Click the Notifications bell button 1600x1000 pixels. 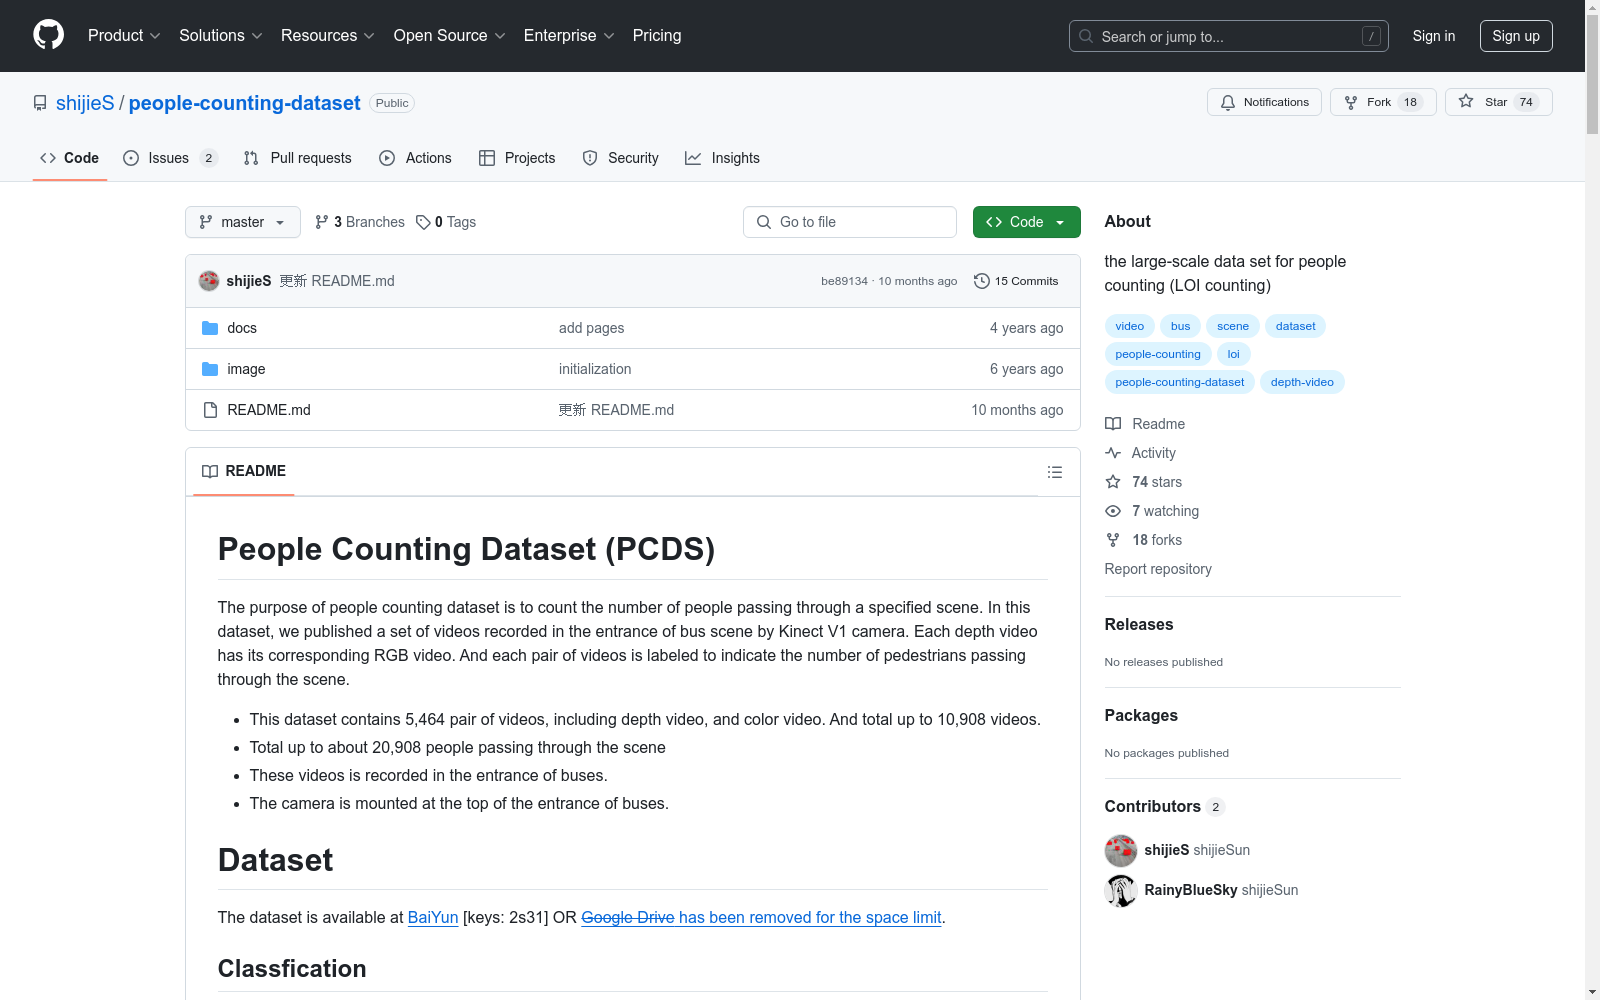point(1264,102)
